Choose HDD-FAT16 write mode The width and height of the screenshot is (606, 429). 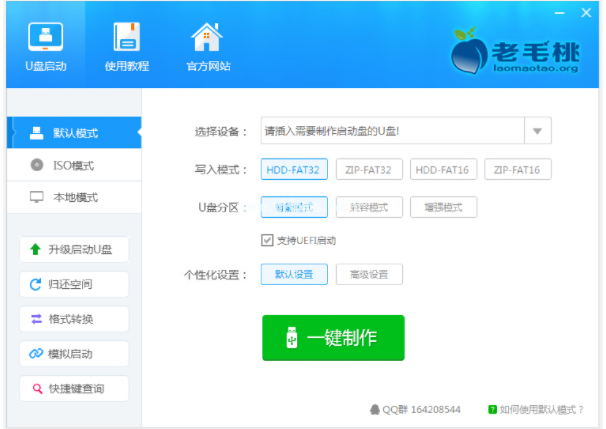click(x=444, y=170)
